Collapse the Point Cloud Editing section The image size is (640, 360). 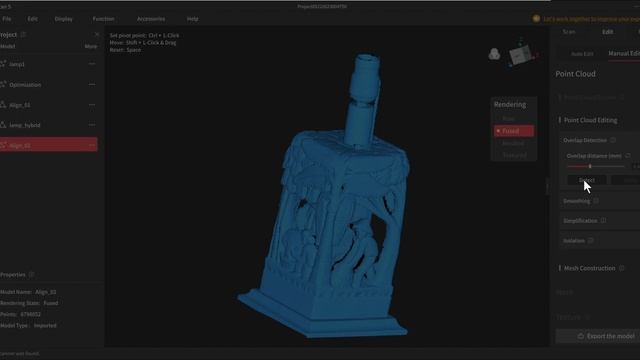coord(590,120)
